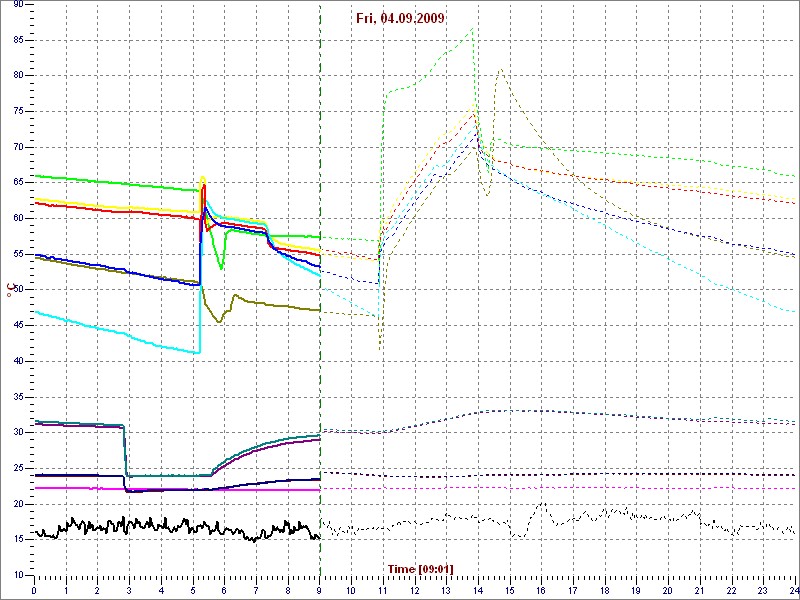
Task: Select the dashed current-time marker line at hour 9
Action: [320, 289]
